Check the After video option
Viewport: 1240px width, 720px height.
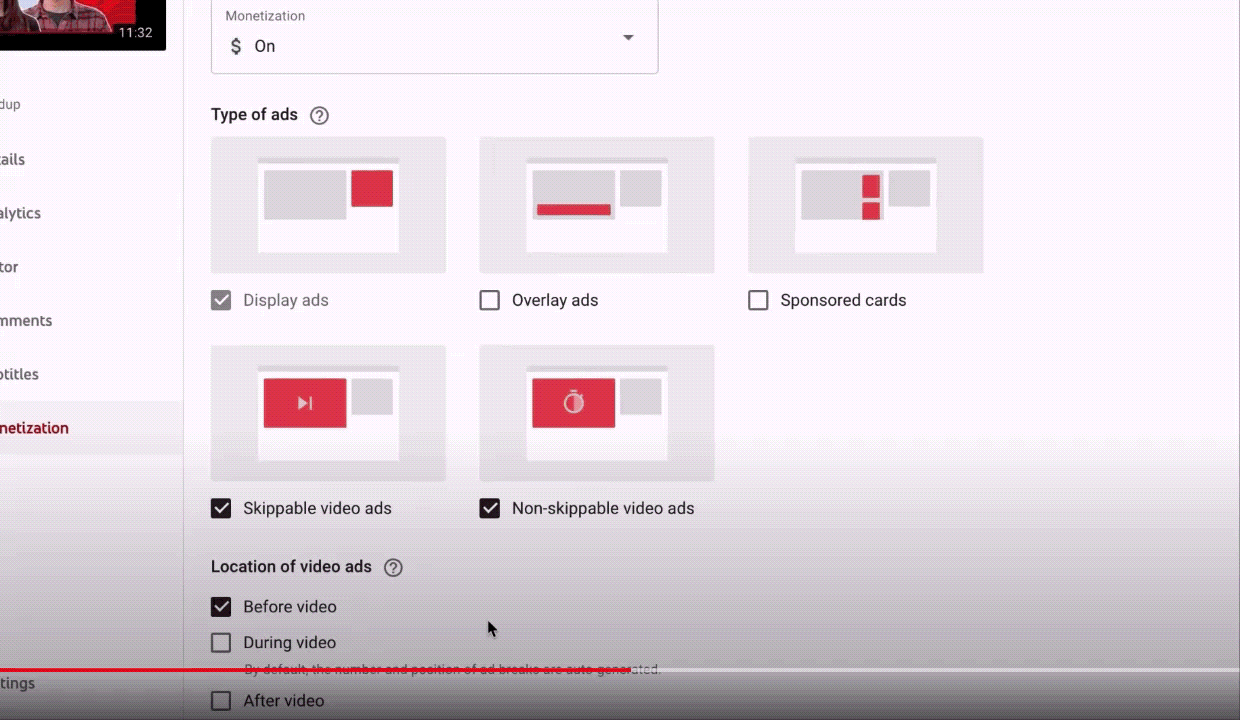(x=221, y=701)
